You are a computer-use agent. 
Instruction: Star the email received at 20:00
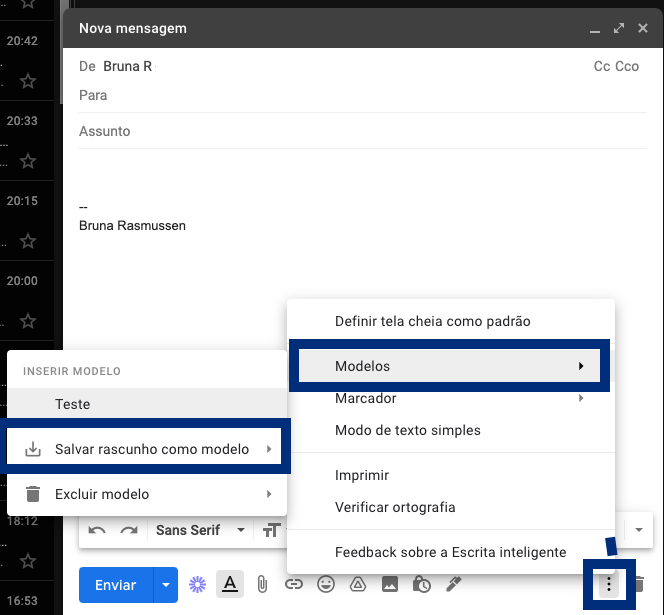(28, 321)
